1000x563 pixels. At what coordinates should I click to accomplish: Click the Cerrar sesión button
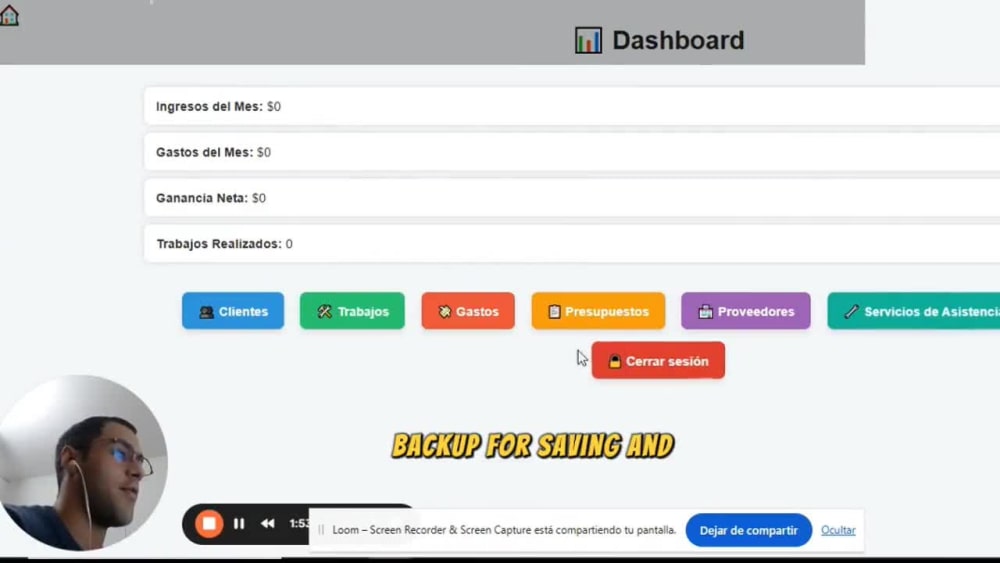click(x=658, y=360)
